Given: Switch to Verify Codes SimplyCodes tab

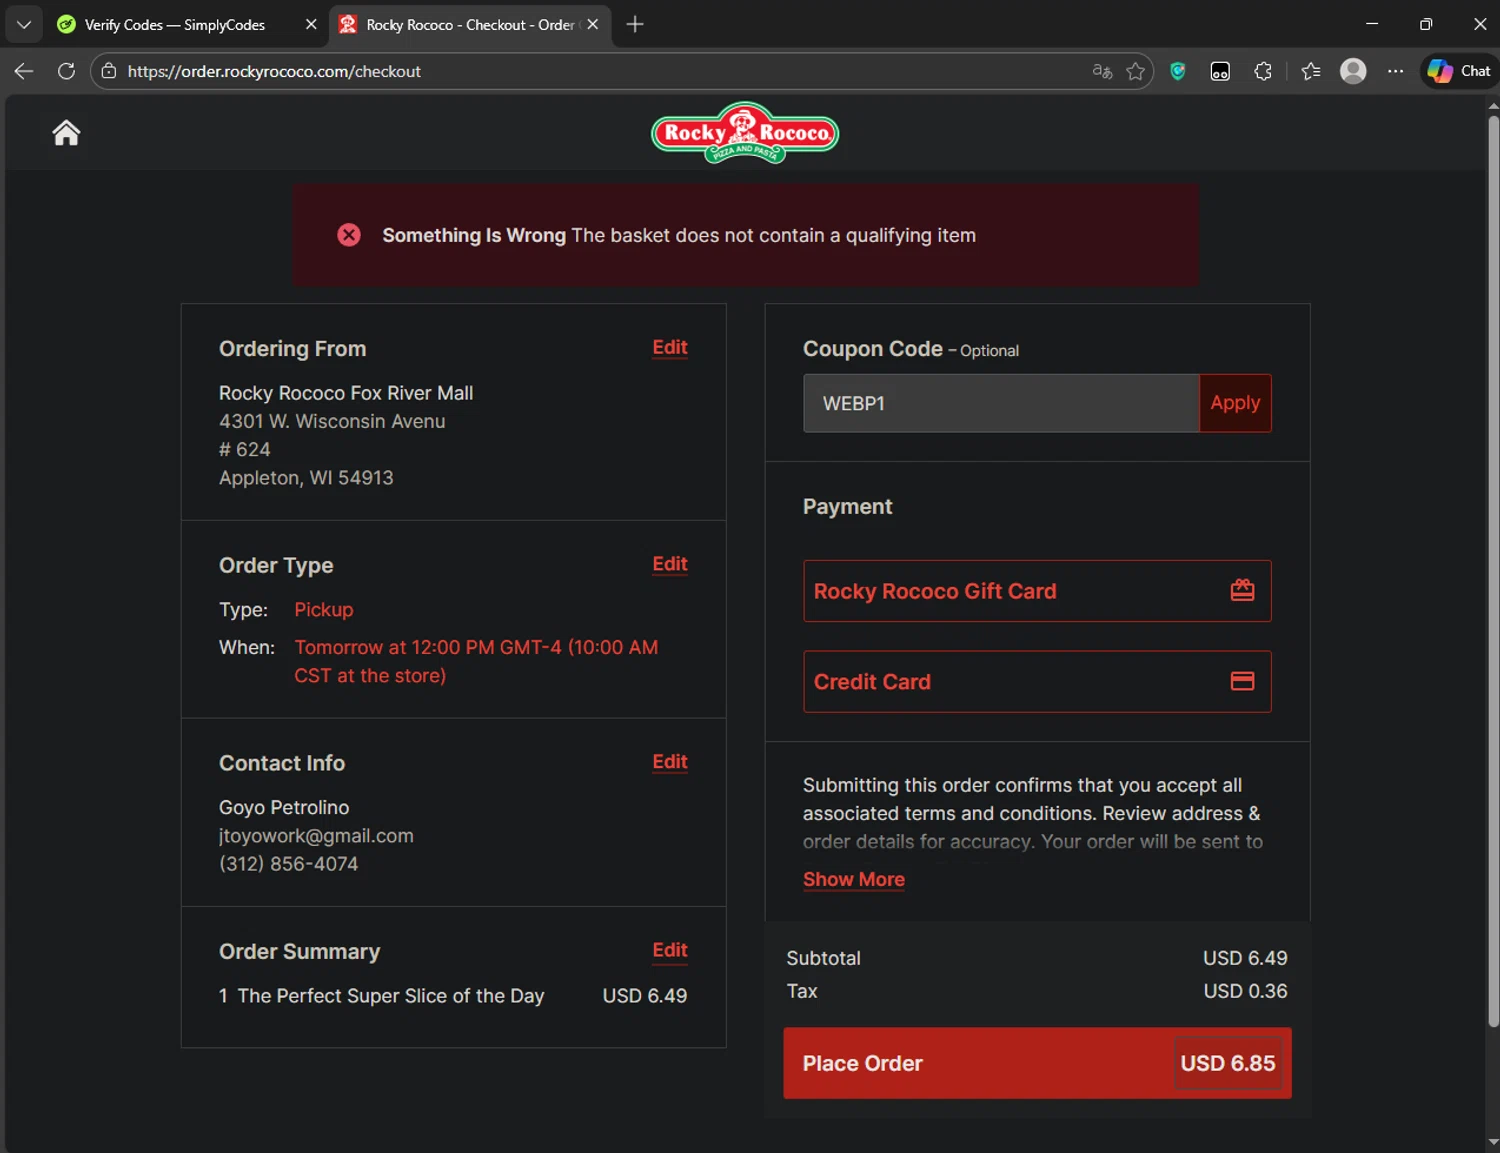Looking at the screenshot, I should [175, 25].
